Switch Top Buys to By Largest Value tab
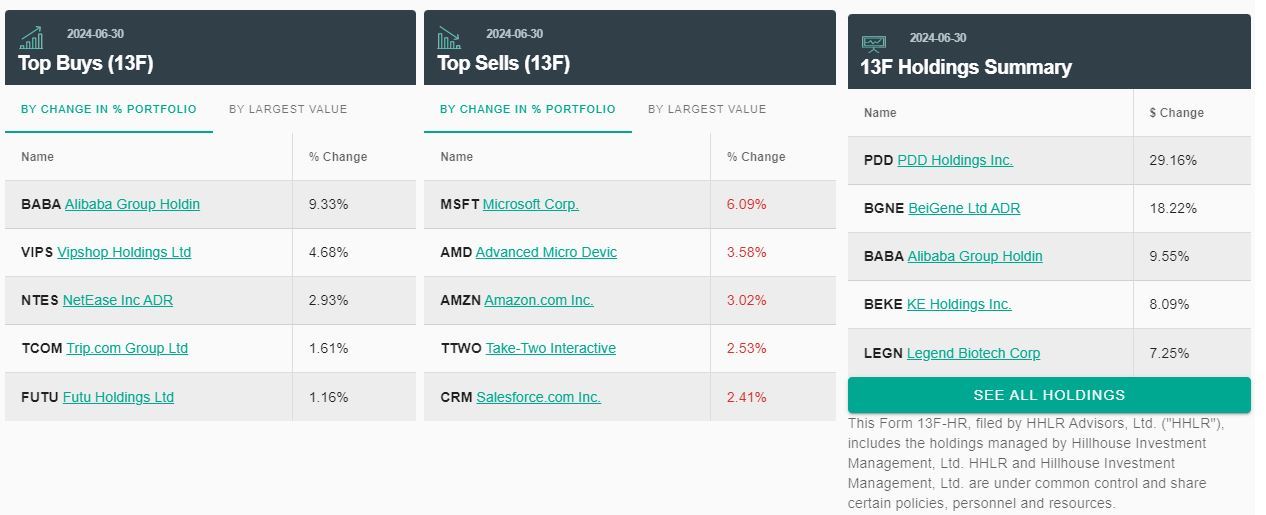The height and width of the screenshot is (515, 1266). (x=288, y=109)
